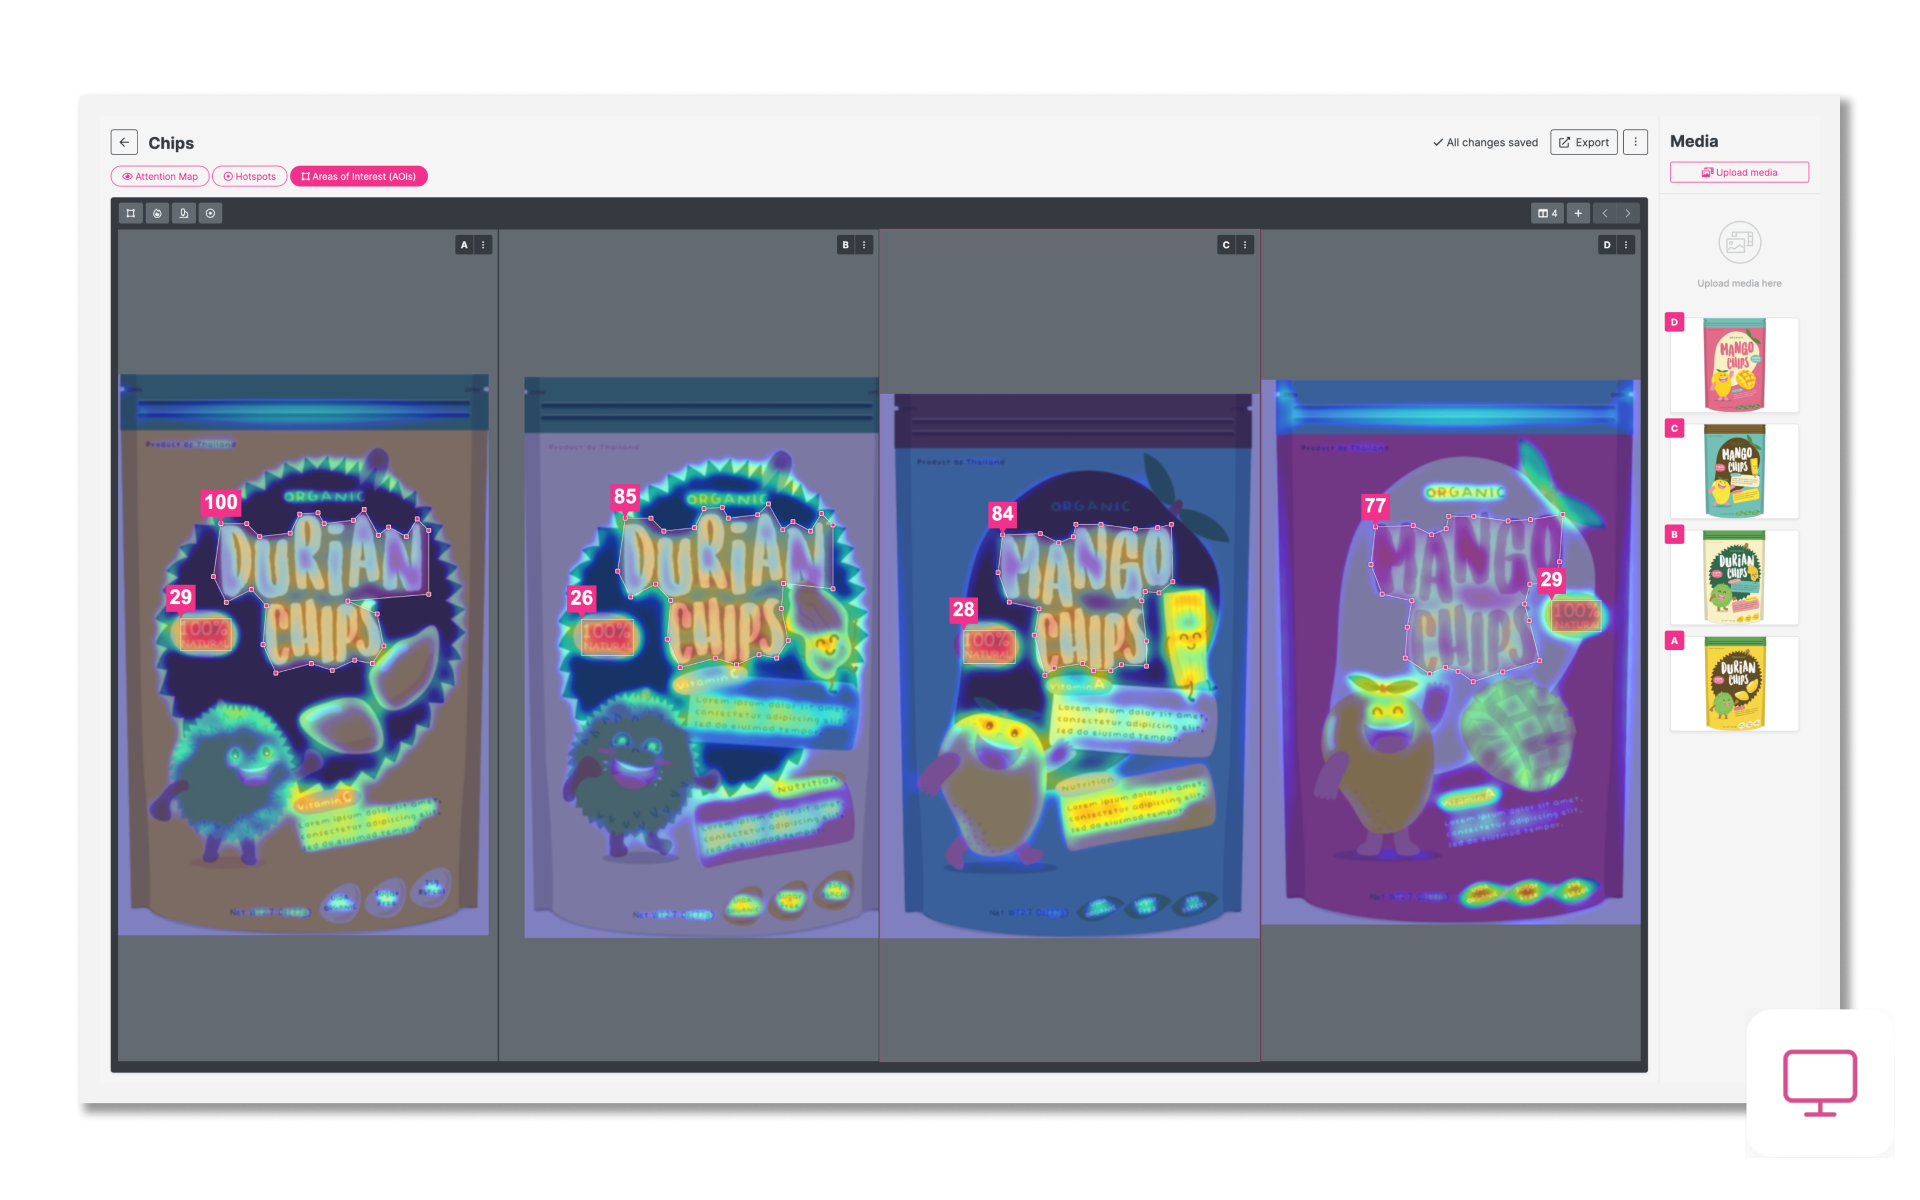
Task: Open the column count layout selector
Action: coord(1547,213)
